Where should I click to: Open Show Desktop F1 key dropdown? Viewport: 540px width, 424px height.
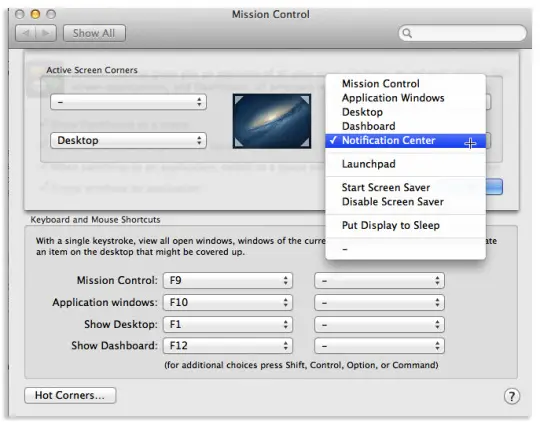[228, 324]
